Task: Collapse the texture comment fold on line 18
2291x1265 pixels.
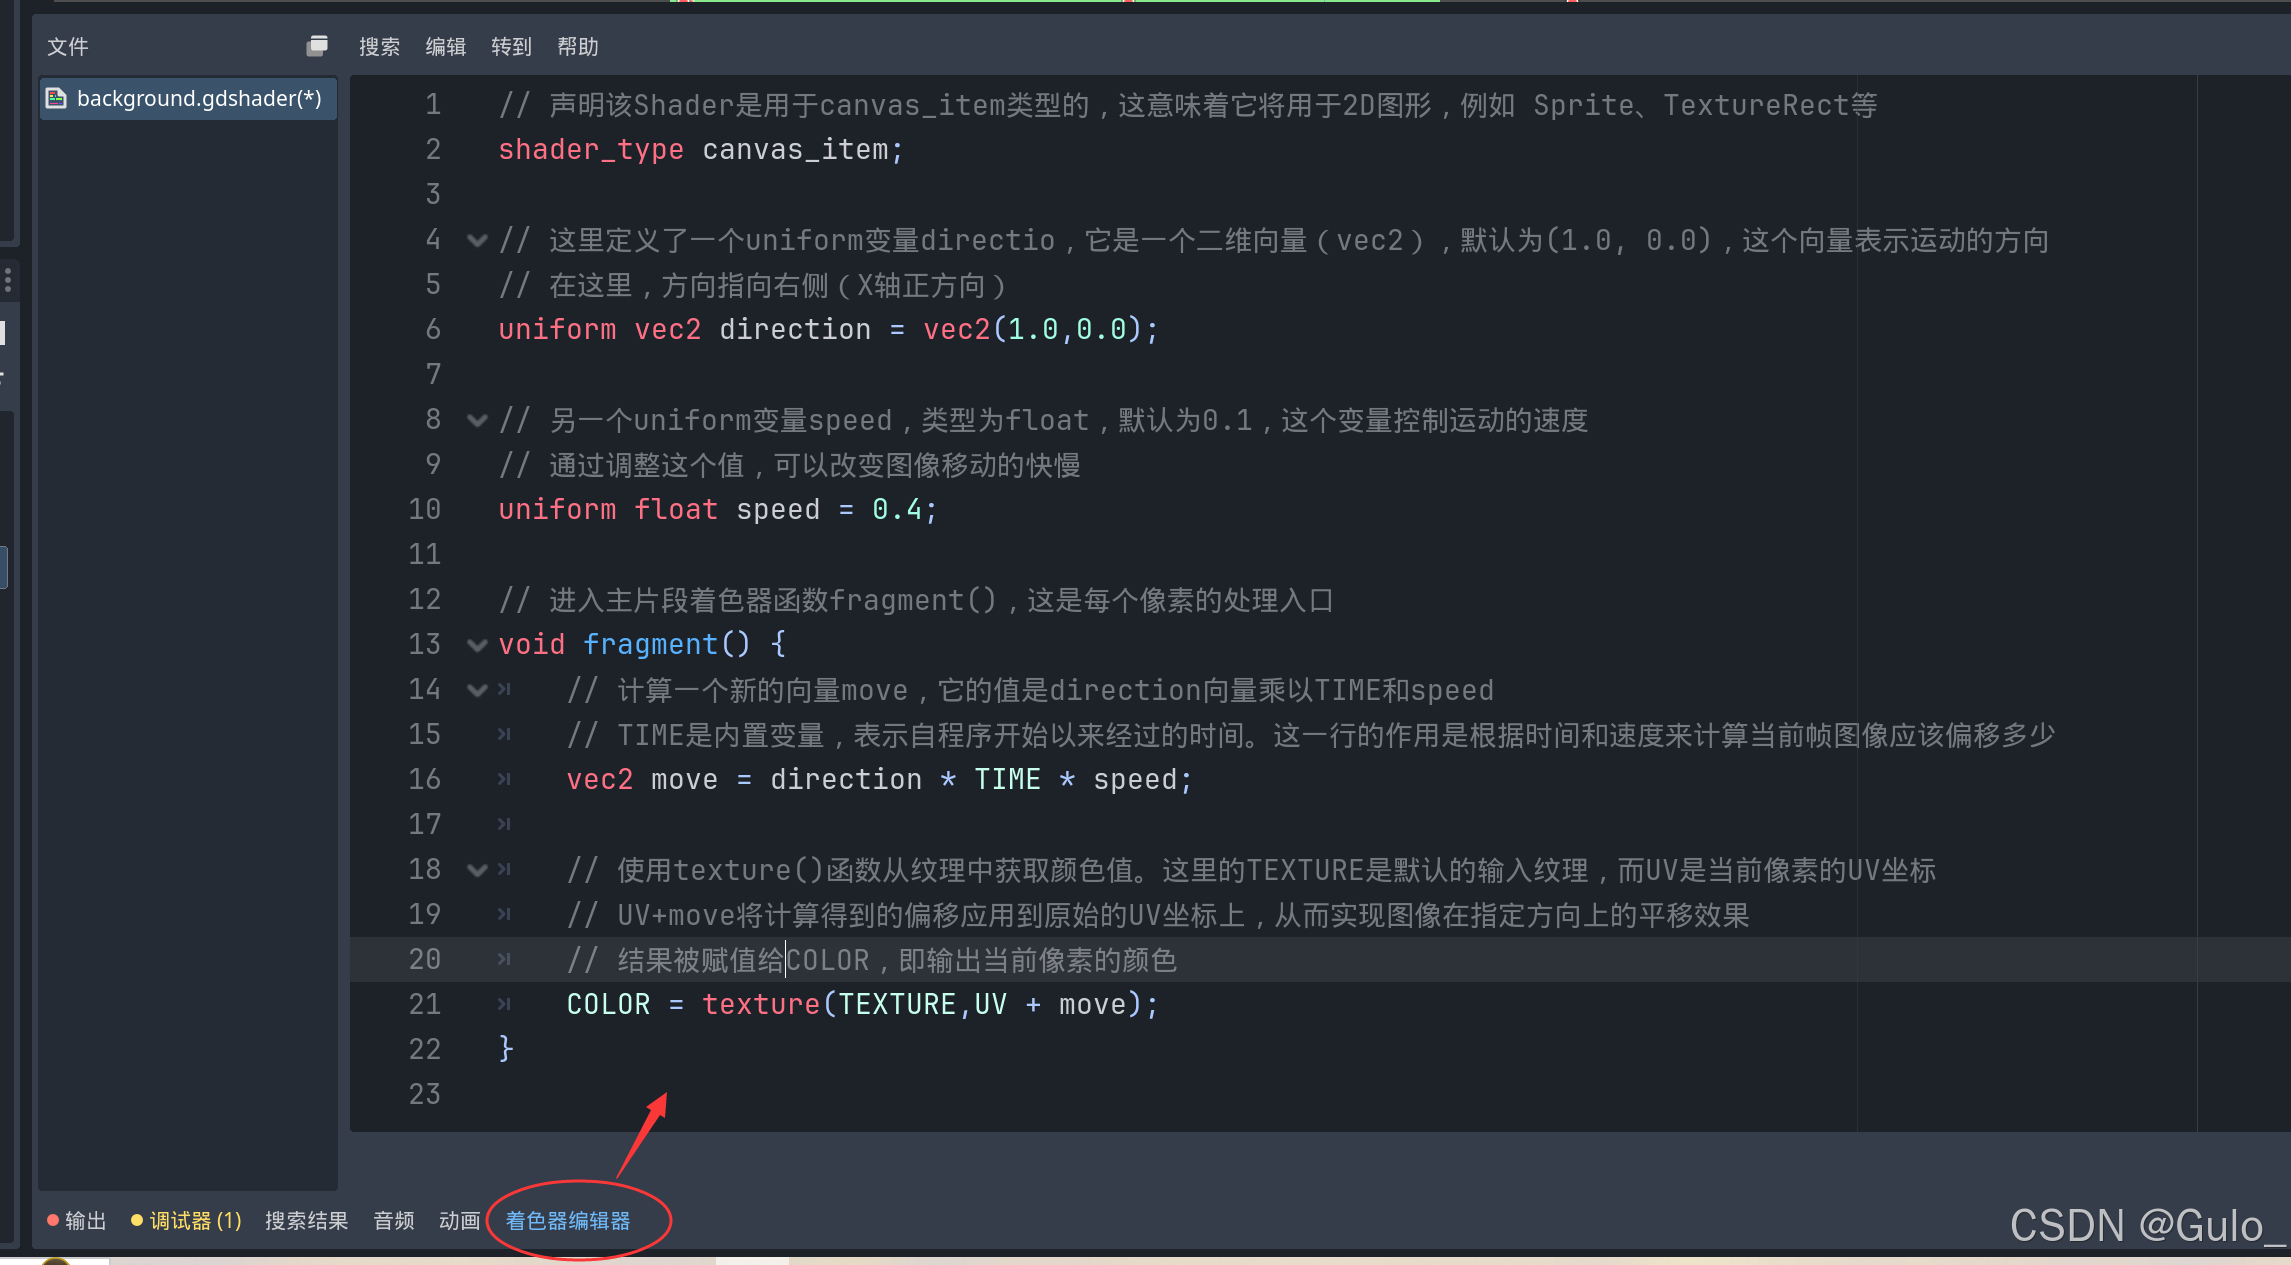Action: (477, 870)
